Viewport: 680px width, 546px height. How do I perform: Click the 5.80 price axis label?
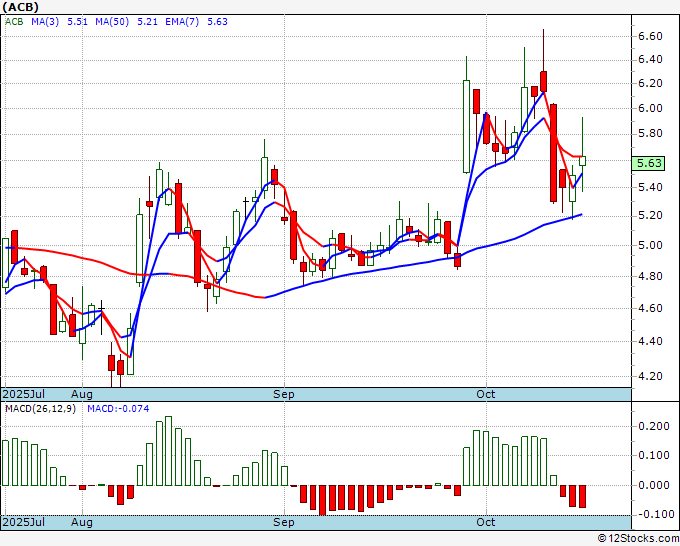point(650,134)
